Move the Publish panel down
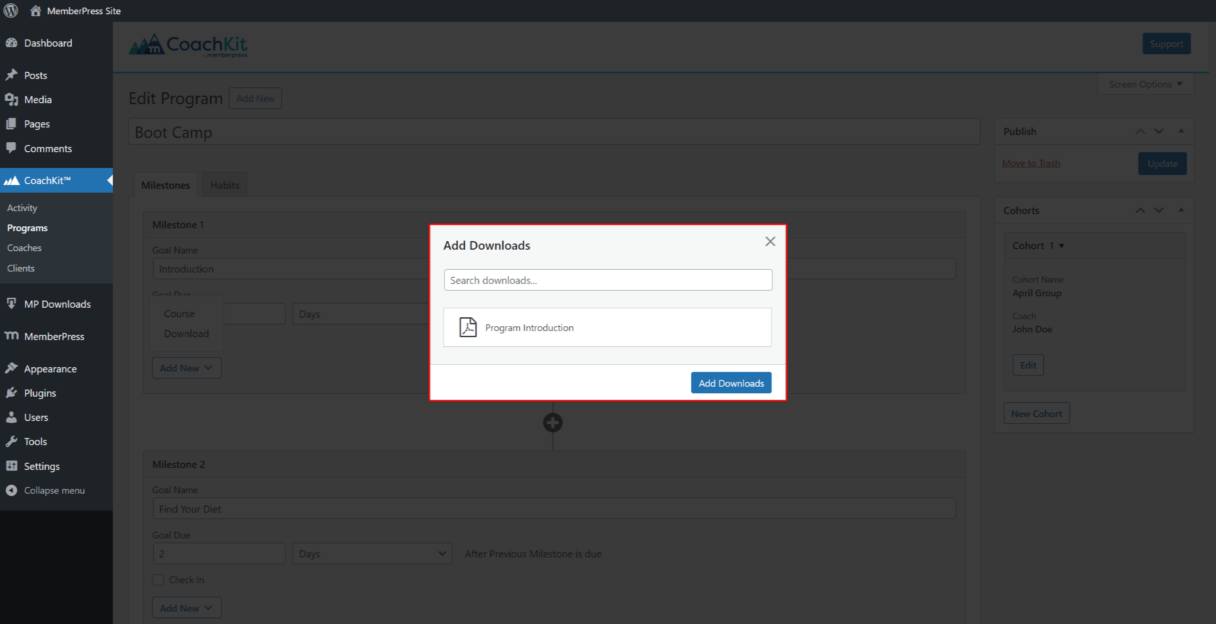The image size is (1216, 624). [x=1159, y=131]
